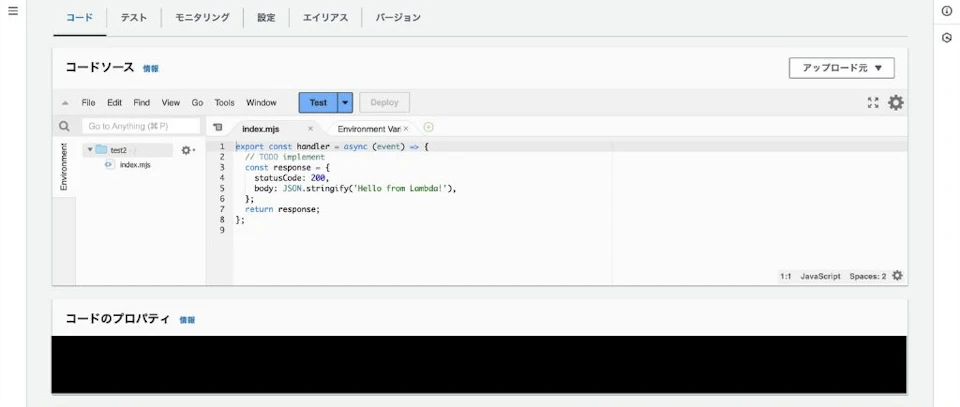This screenshot has width=960, height=407.
Task: Open the Go menu
Action: point(197,103)
